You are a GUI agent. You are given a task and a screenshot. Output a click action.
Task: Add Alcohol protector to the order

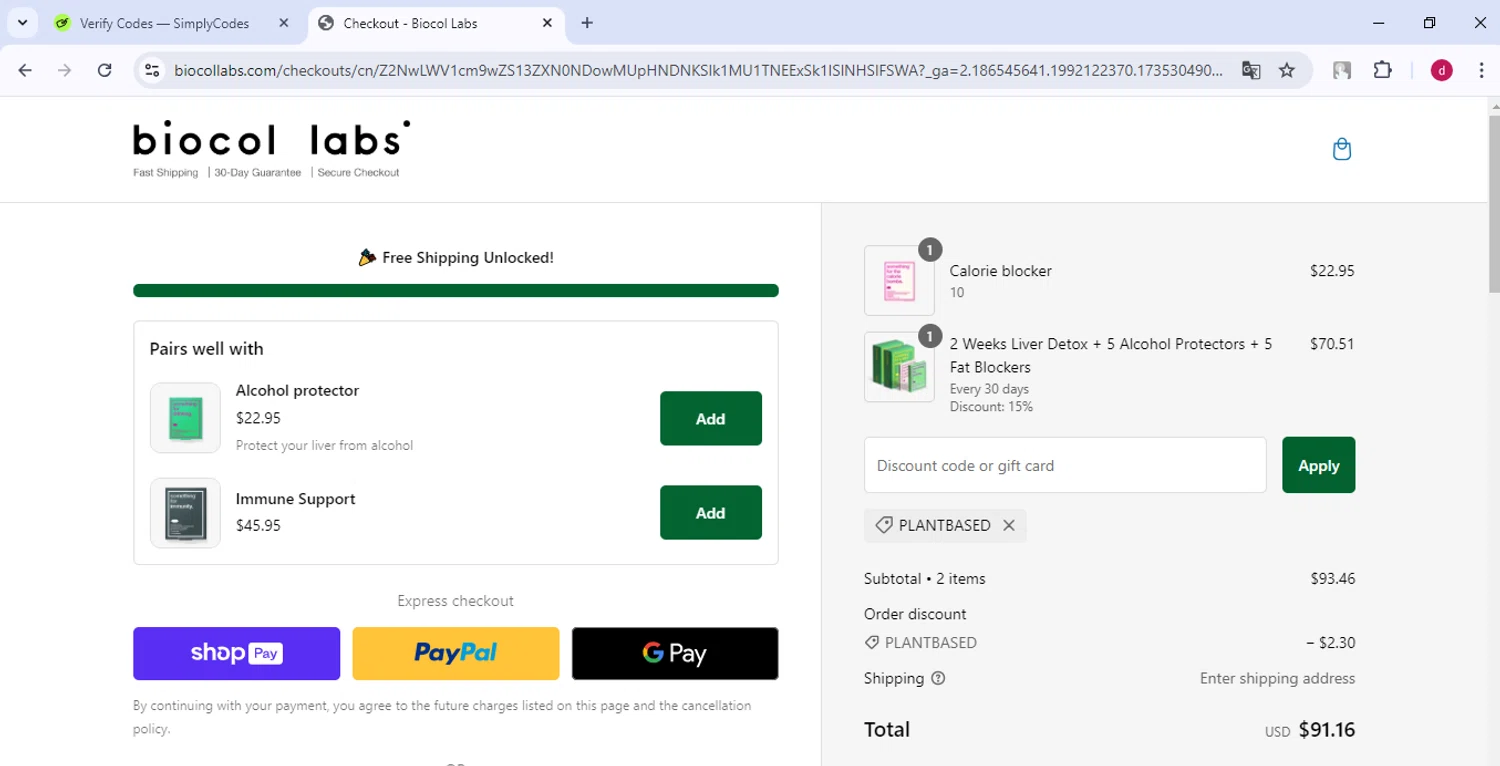(711, 418)
